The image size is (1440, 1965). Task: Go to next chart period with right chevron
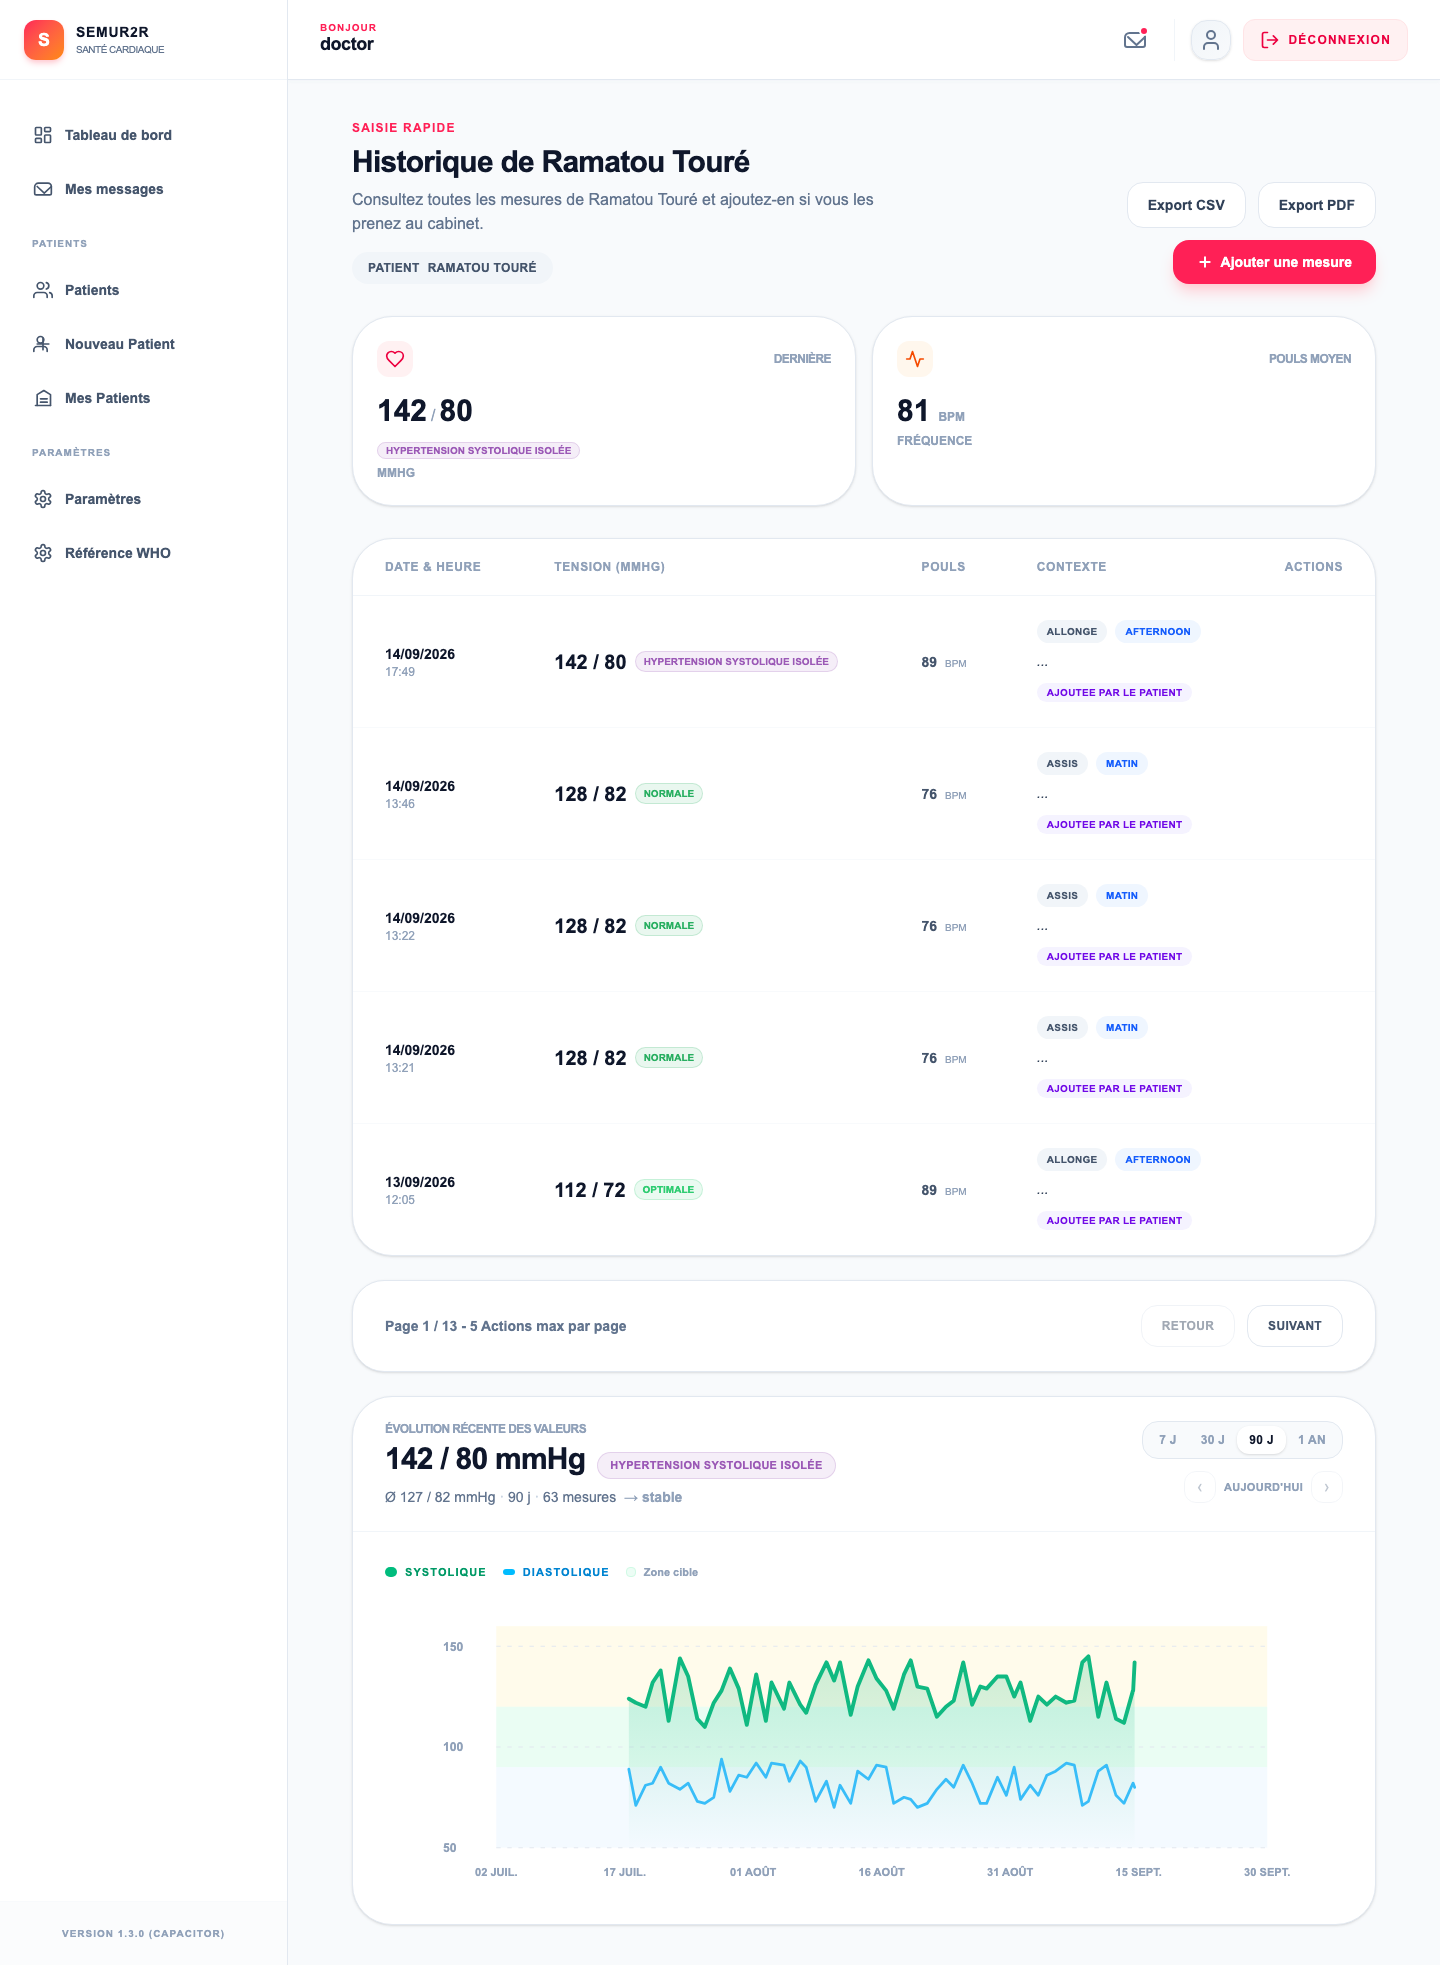(1327, 1487)
